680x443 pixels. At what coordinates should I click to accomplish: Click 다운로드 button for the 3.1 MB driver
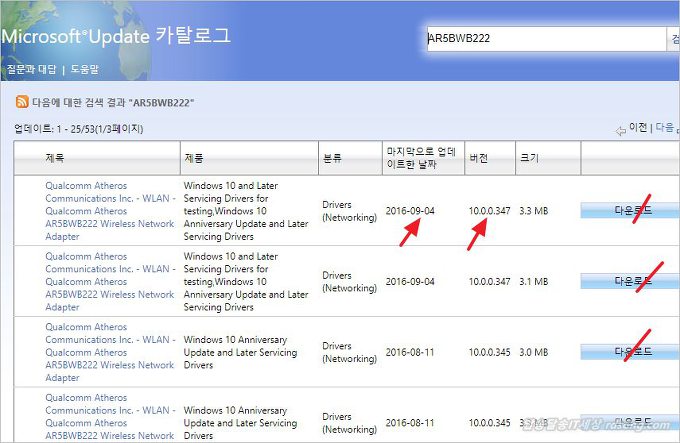[632, 282]
